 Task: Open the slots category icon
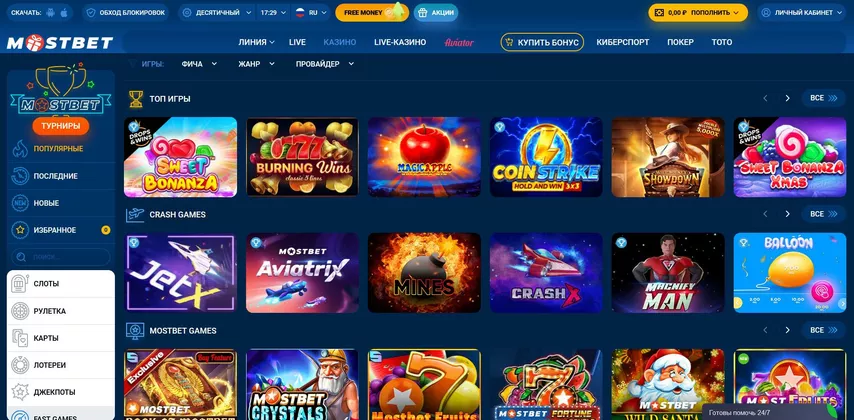point(20,284)
